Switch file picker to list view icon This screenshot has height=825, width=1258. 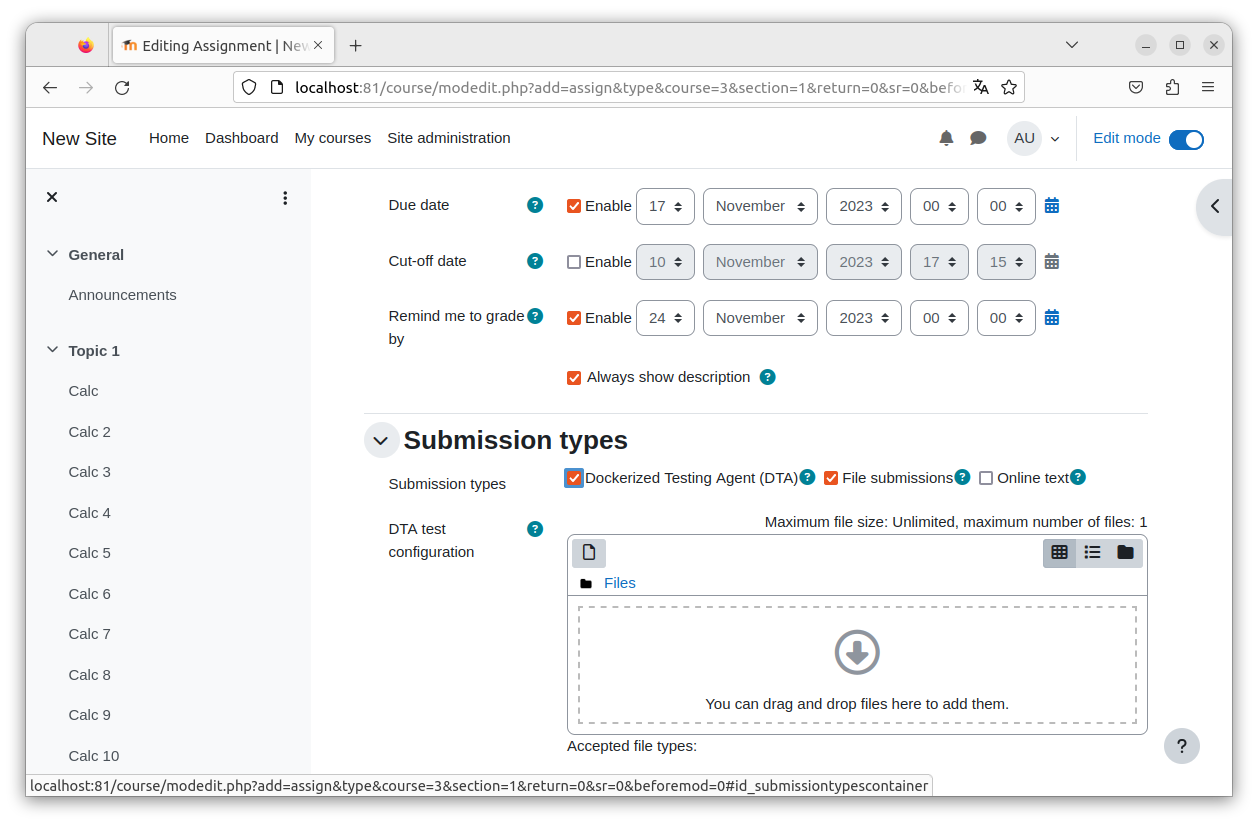click(x=1092, y=552)
